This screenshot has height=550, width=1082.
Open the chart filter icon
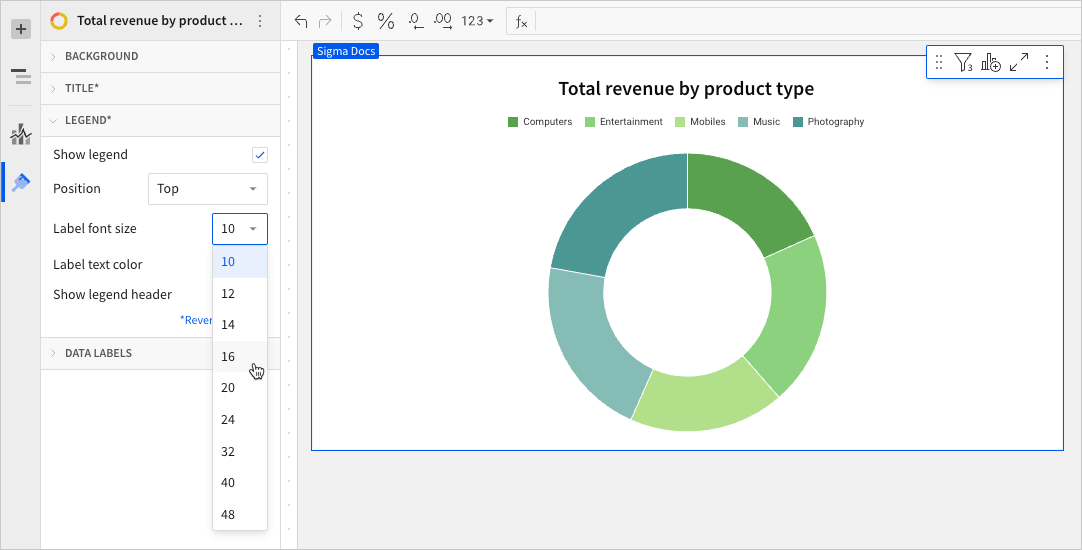[963, 63]
